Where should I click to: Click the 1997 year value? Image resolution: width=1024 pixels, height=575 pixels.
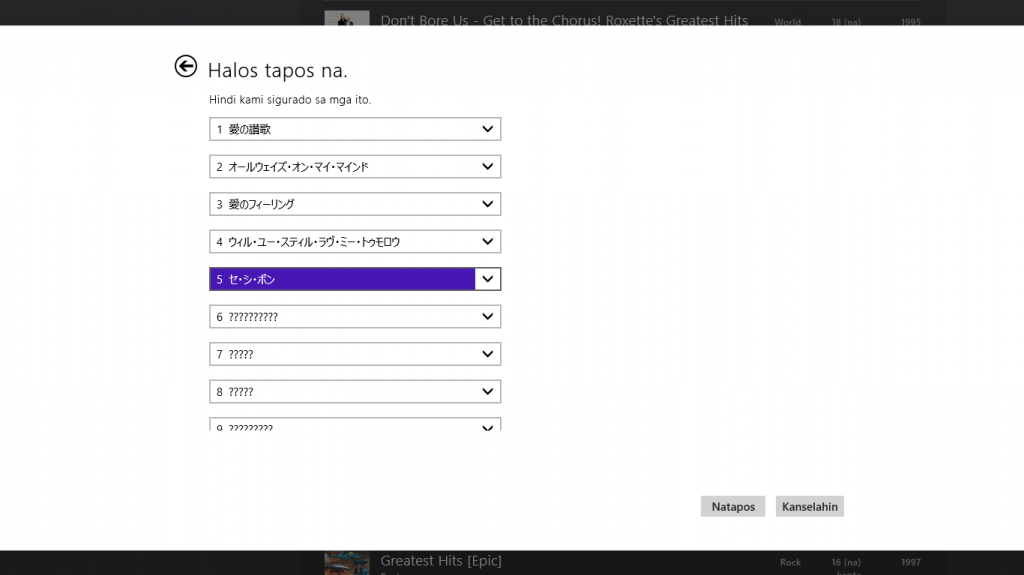910,562
